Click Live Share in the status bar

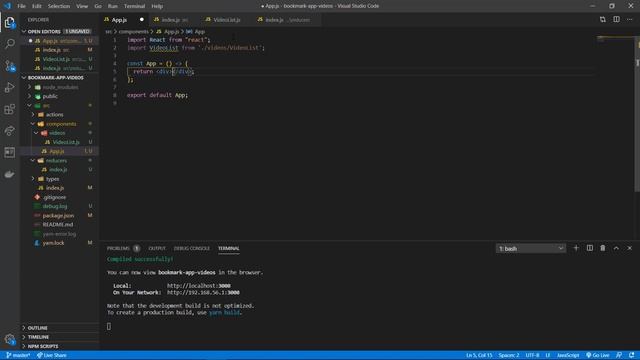point(52,355)
